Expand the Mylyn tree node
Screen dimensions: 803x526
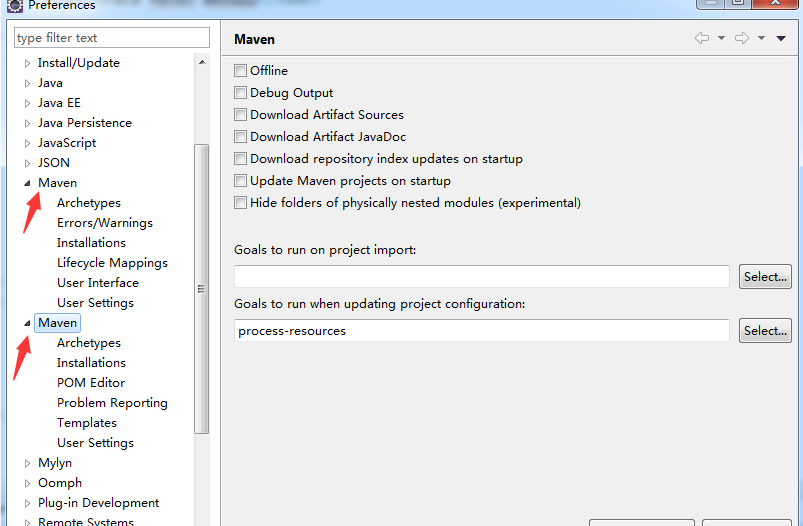27,464
